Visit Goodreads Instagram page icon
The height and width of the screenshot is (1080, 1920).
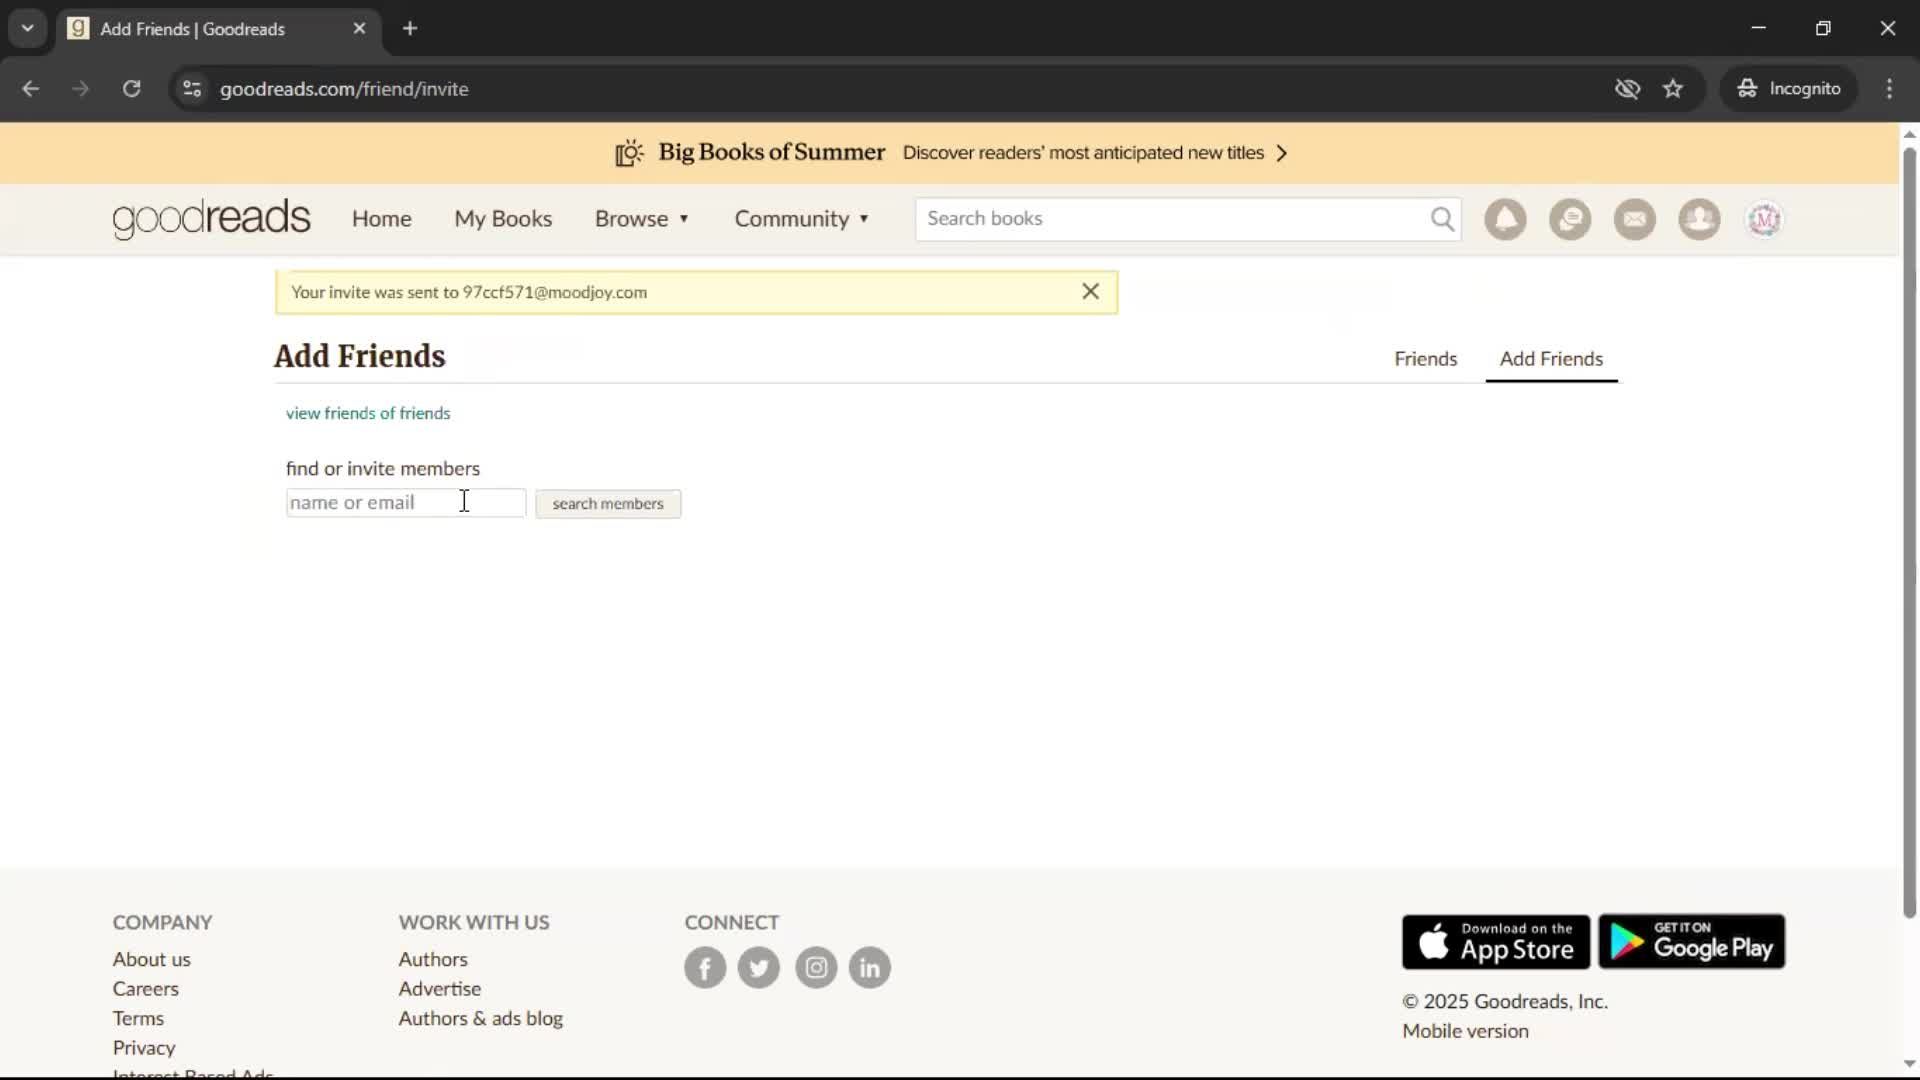(x=816, y=967)
